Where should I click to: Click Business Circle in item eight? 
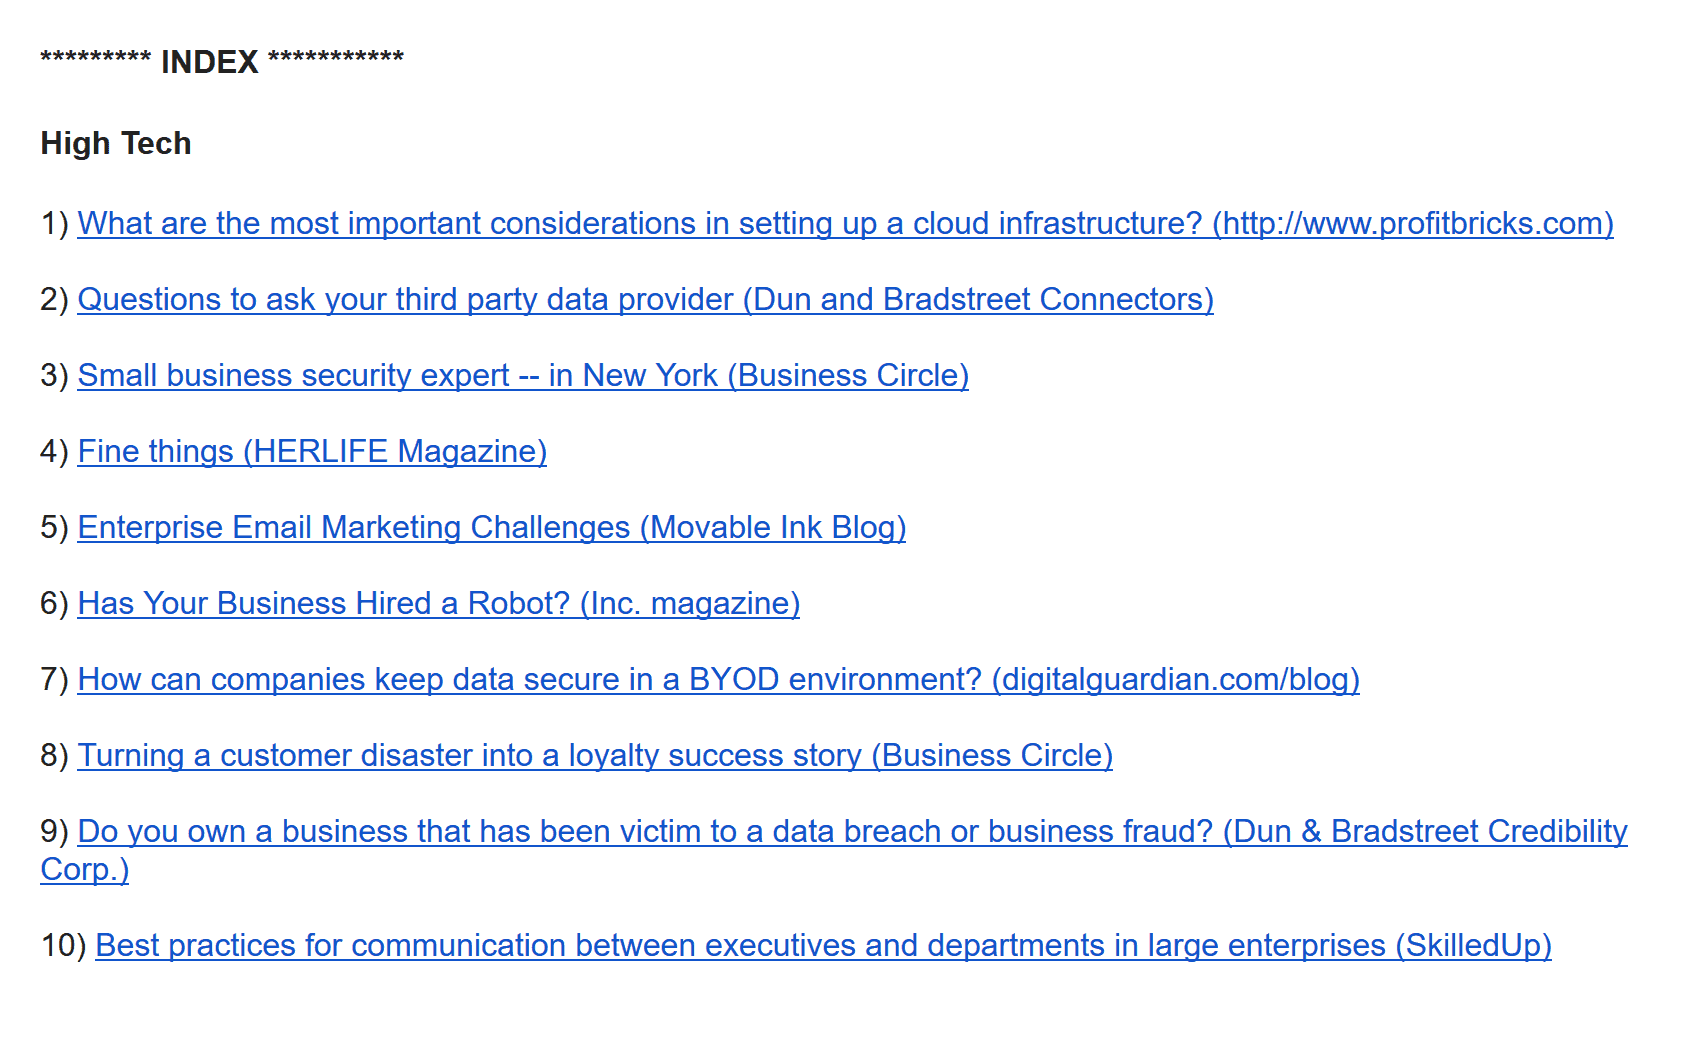coord(992,755)
